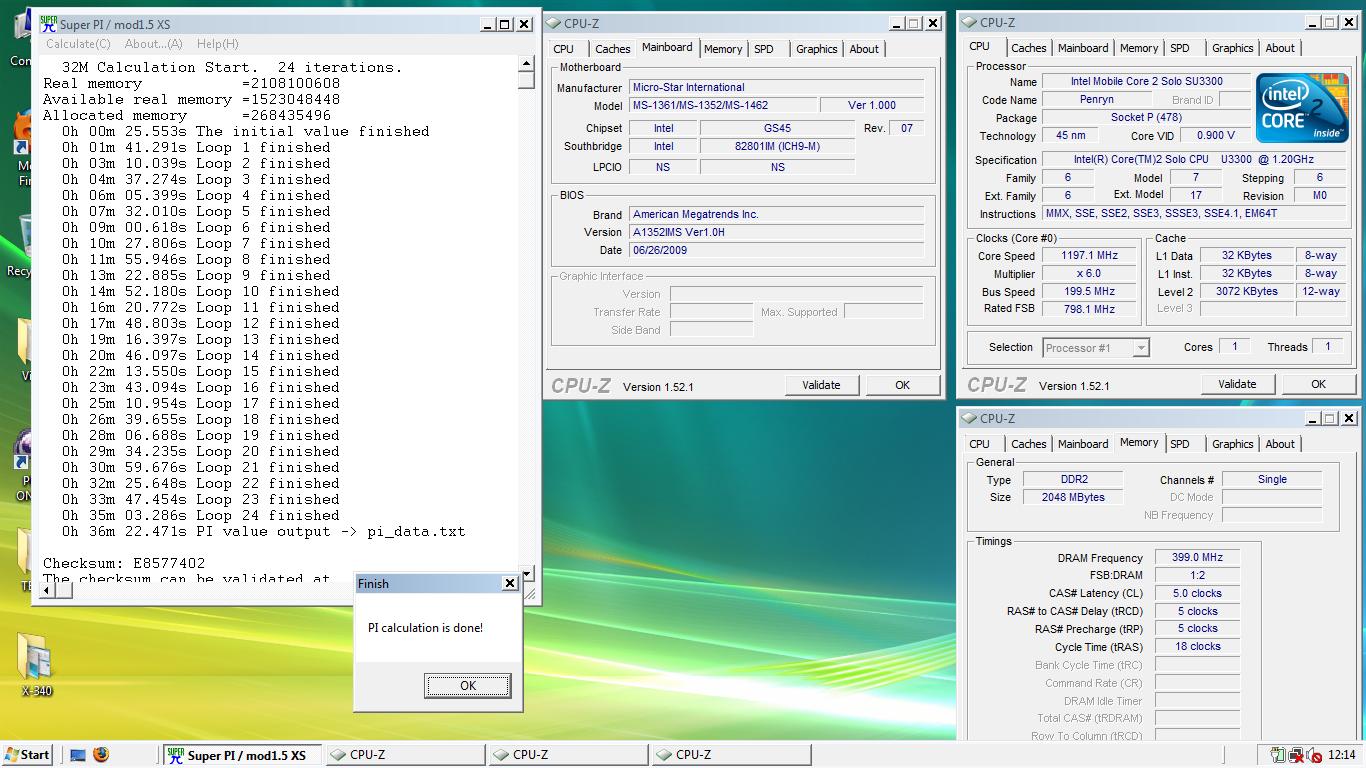
Task: Open the power plug tray icon
Action: (1278, 755)
